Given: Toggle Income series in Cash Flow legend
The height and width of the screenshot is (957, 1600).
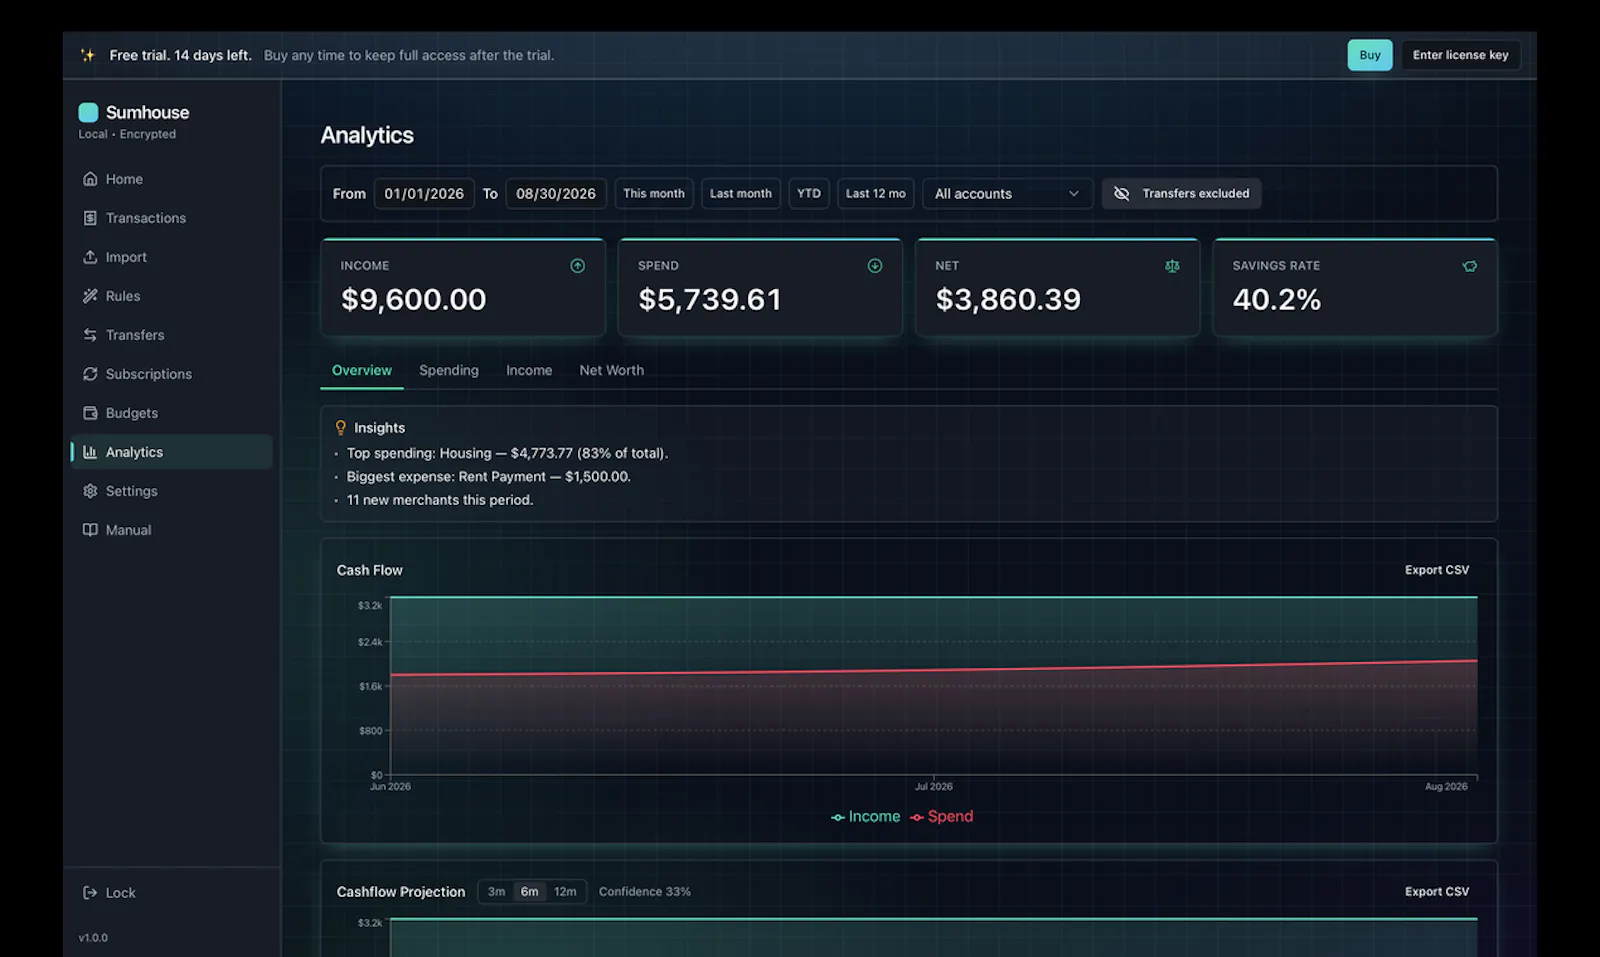Looking at the screenshot, I should (865, 817).
